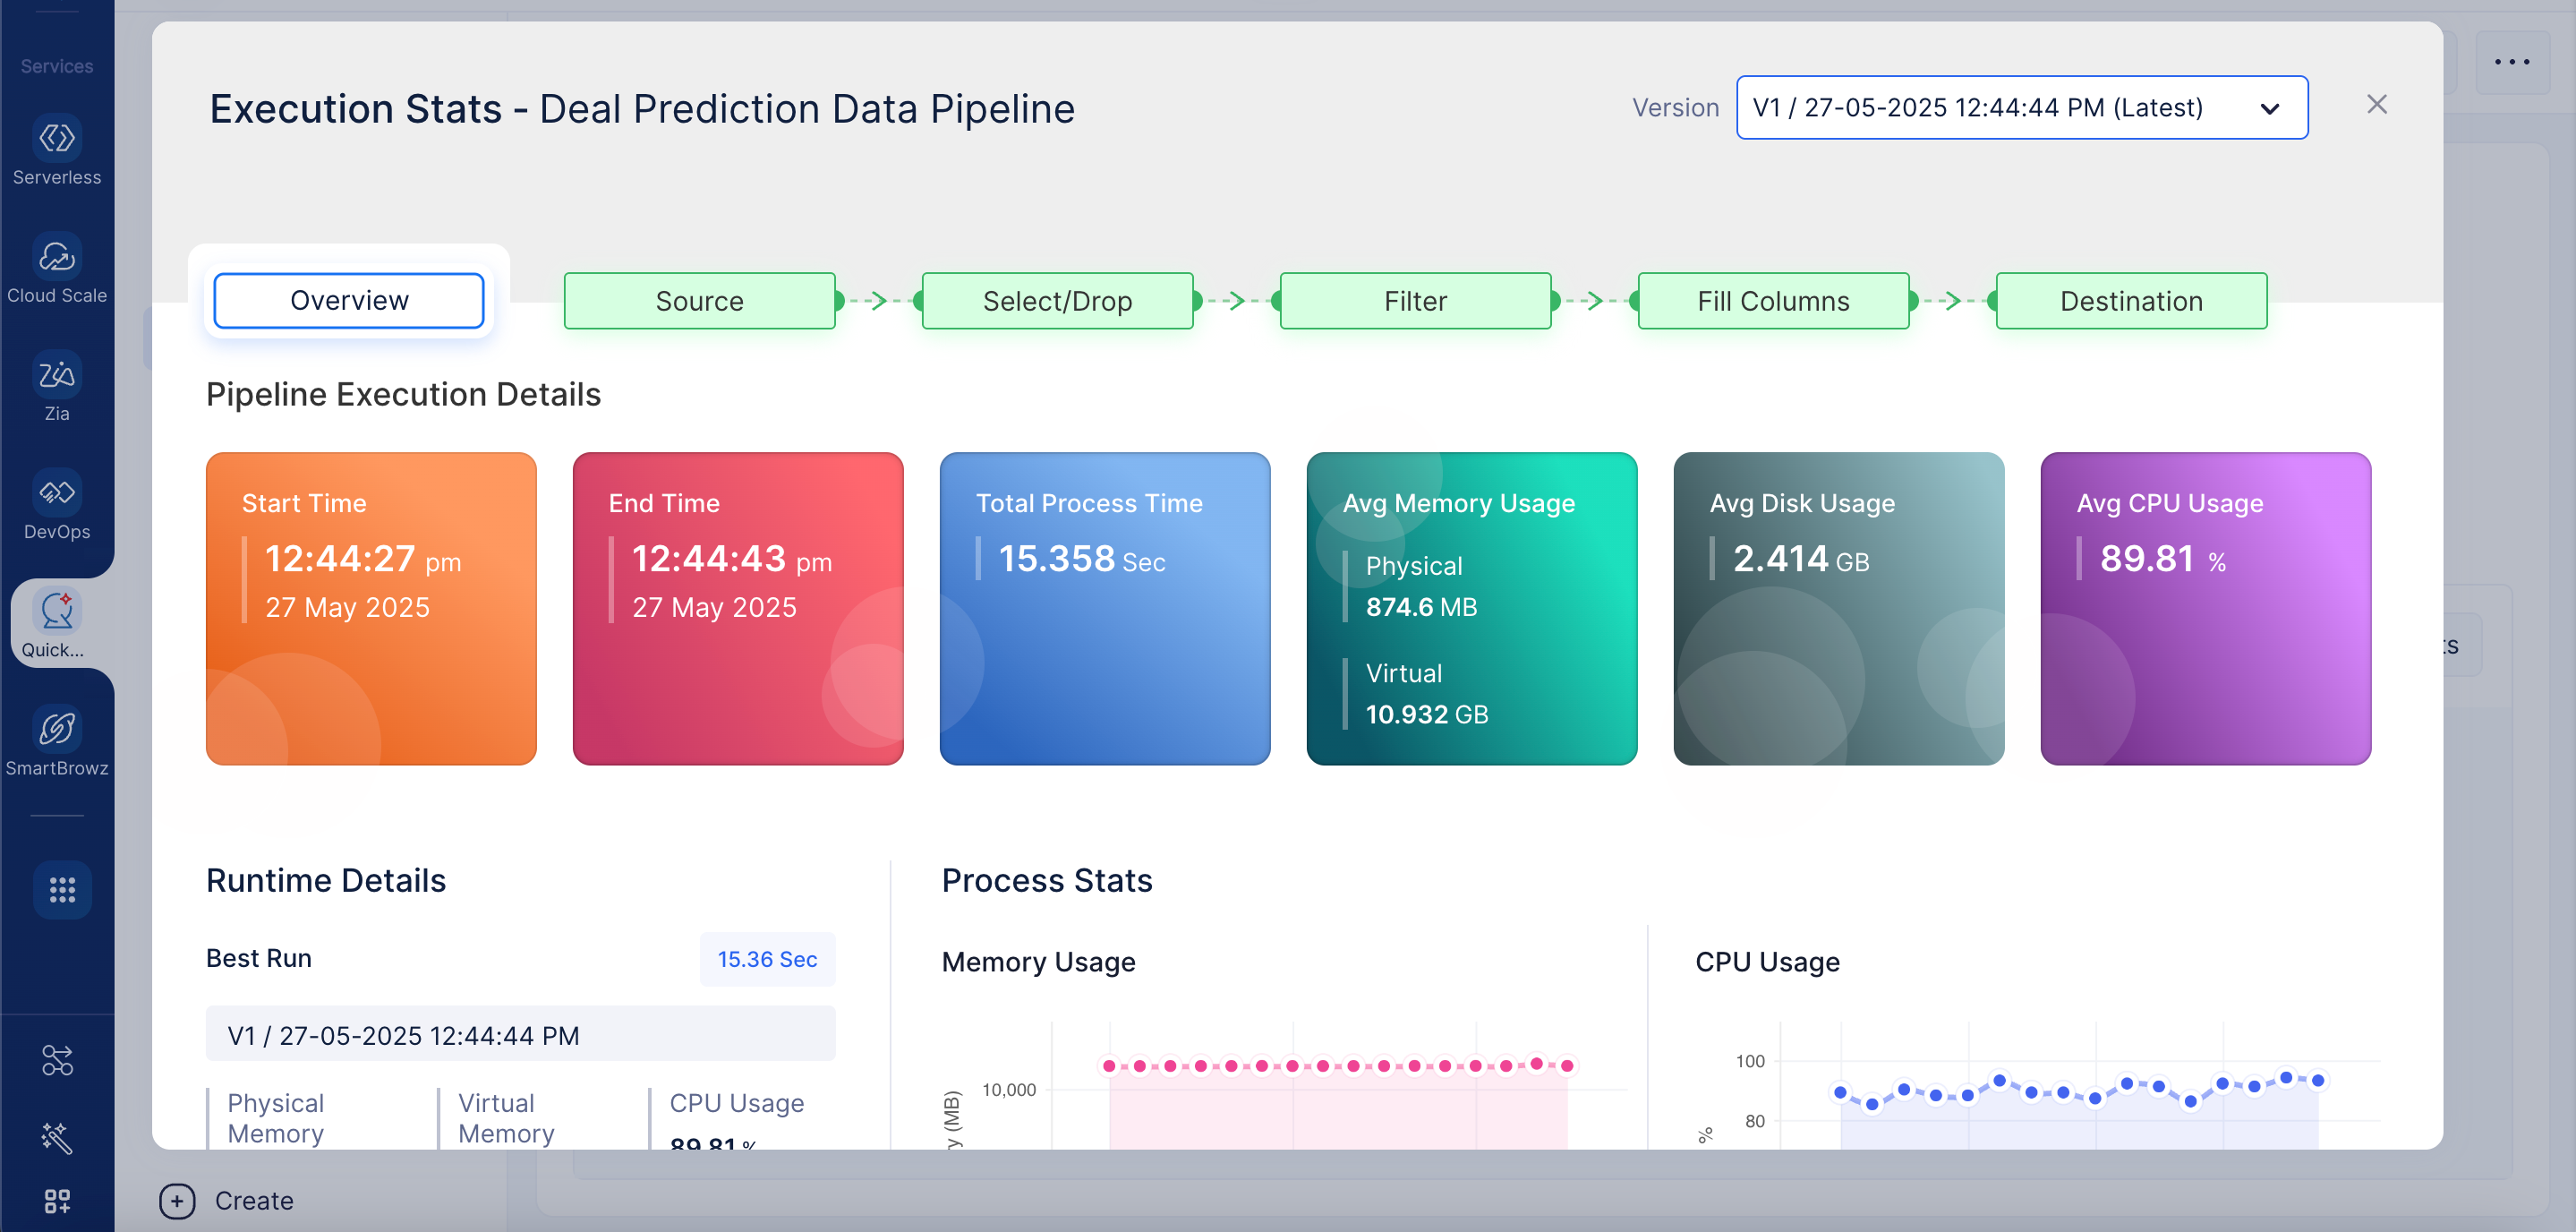Click the Physical Memory label in Runtime Details
The width and height of the screenshot is (2576, 1232).
276,1118
